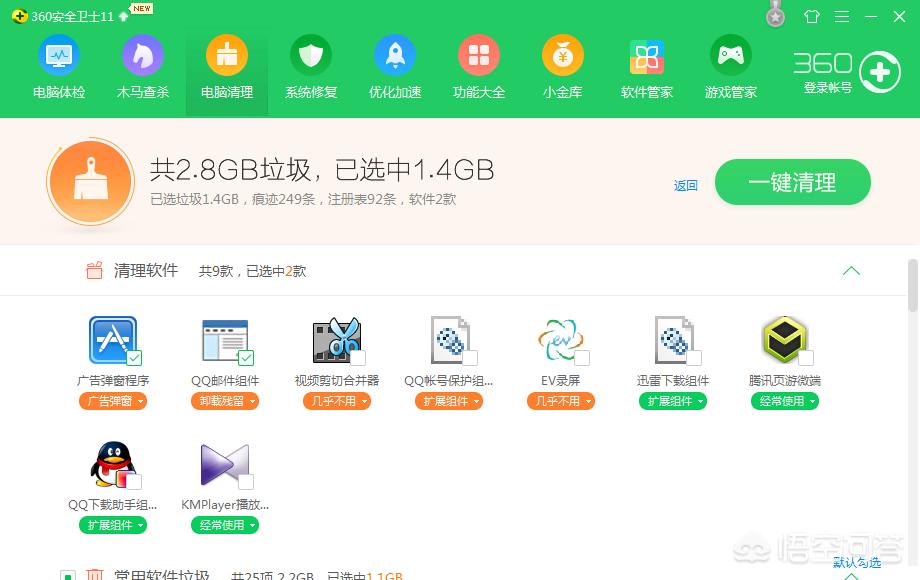Open 经常使用 dropdown under KMPlayer播放器
The width and height of the screenshot is (920, 580).
[x=225, y=525]
